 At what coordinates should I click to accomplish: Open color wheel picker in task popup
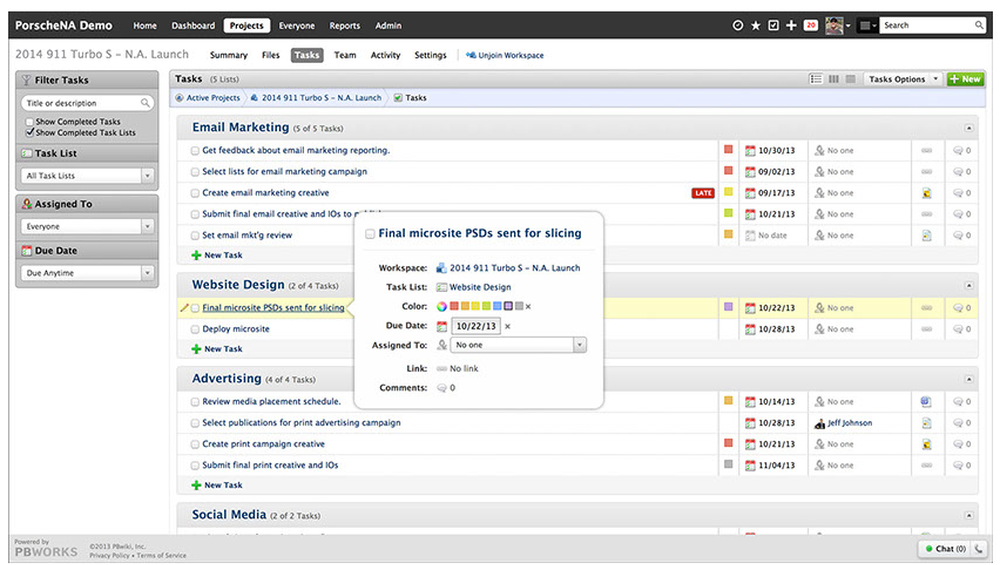tap(441, 307)
